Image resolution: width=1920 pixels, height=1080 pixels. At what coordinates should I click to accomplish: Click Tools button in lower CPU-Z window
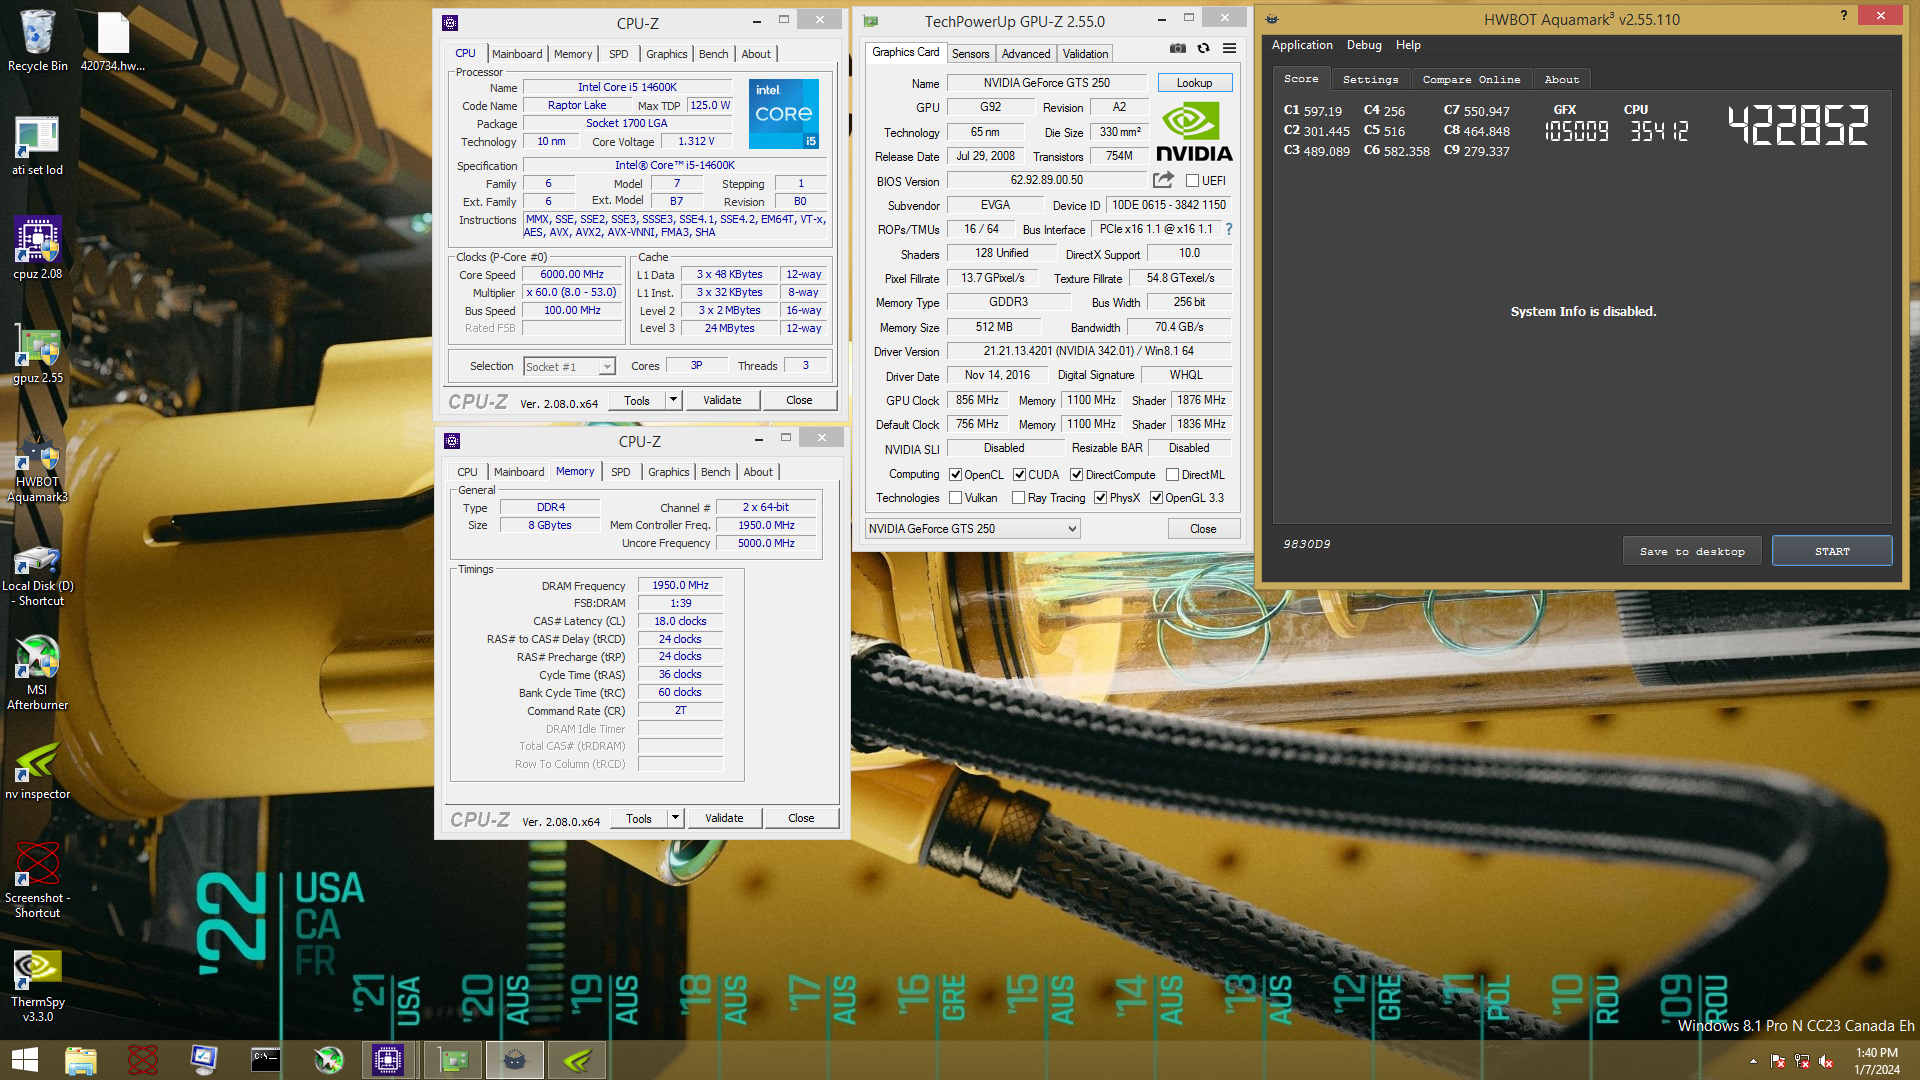tap(639, 818)
